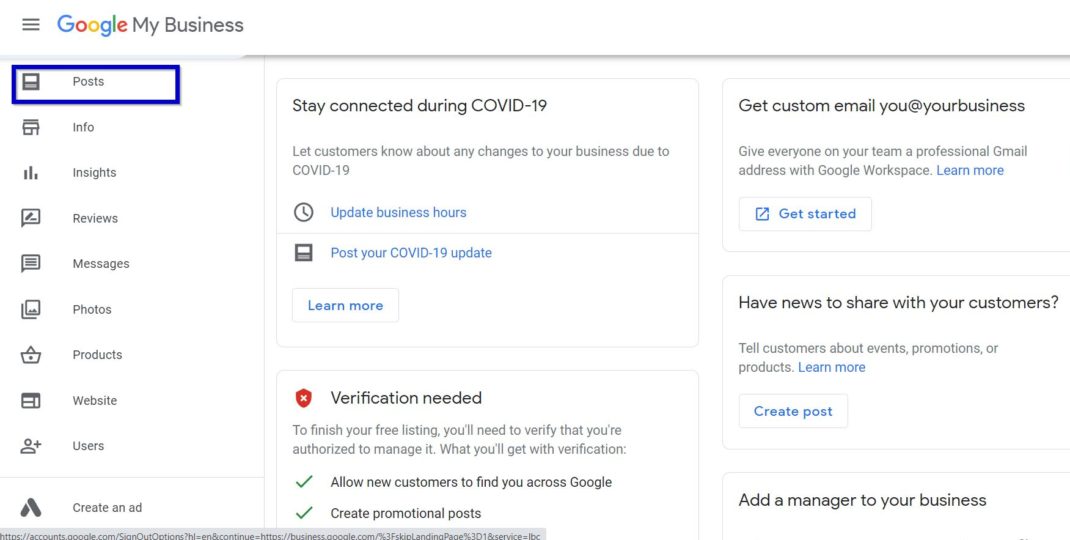
Task: Click Learn more button in COVID-19 card
Action: [345, 305]
